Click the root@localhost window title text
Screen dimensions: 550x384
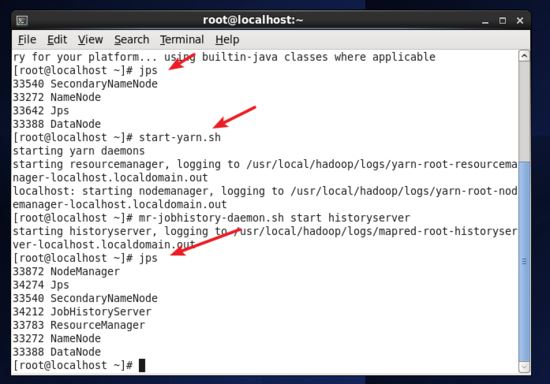253,20
